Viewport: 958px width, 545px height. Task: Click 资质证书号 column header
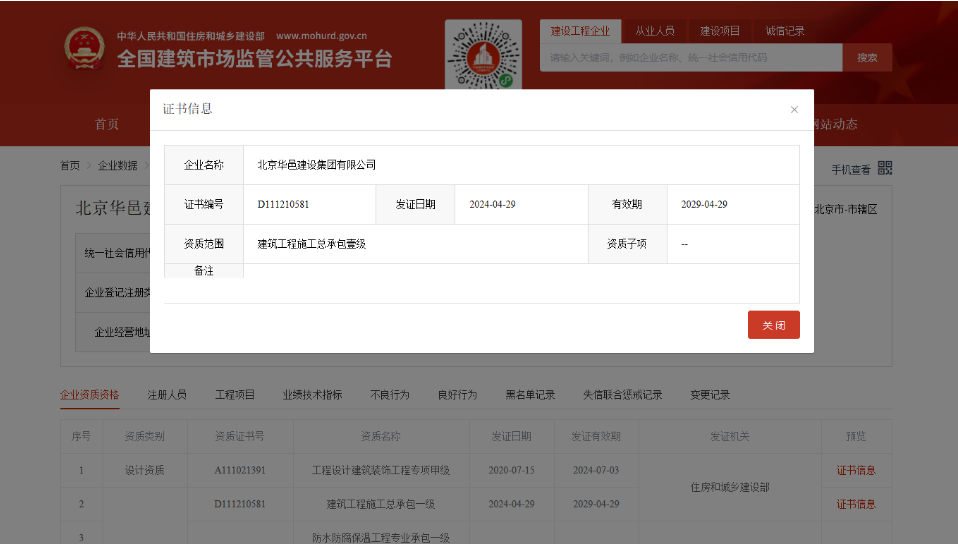[240, 436]
